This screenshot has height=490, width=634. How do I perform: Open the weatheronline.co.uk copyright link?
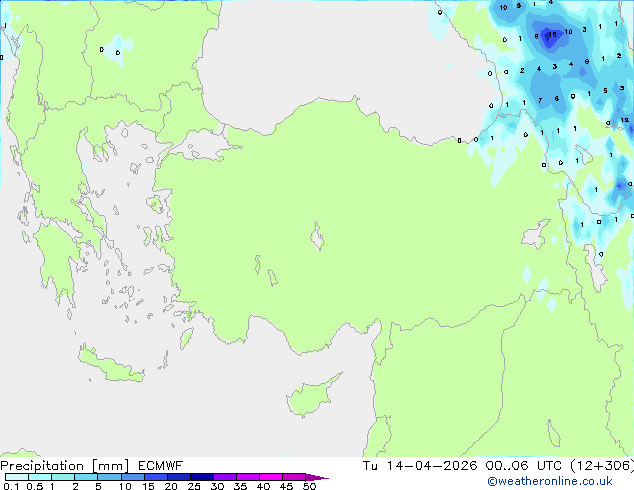(550, 481)
